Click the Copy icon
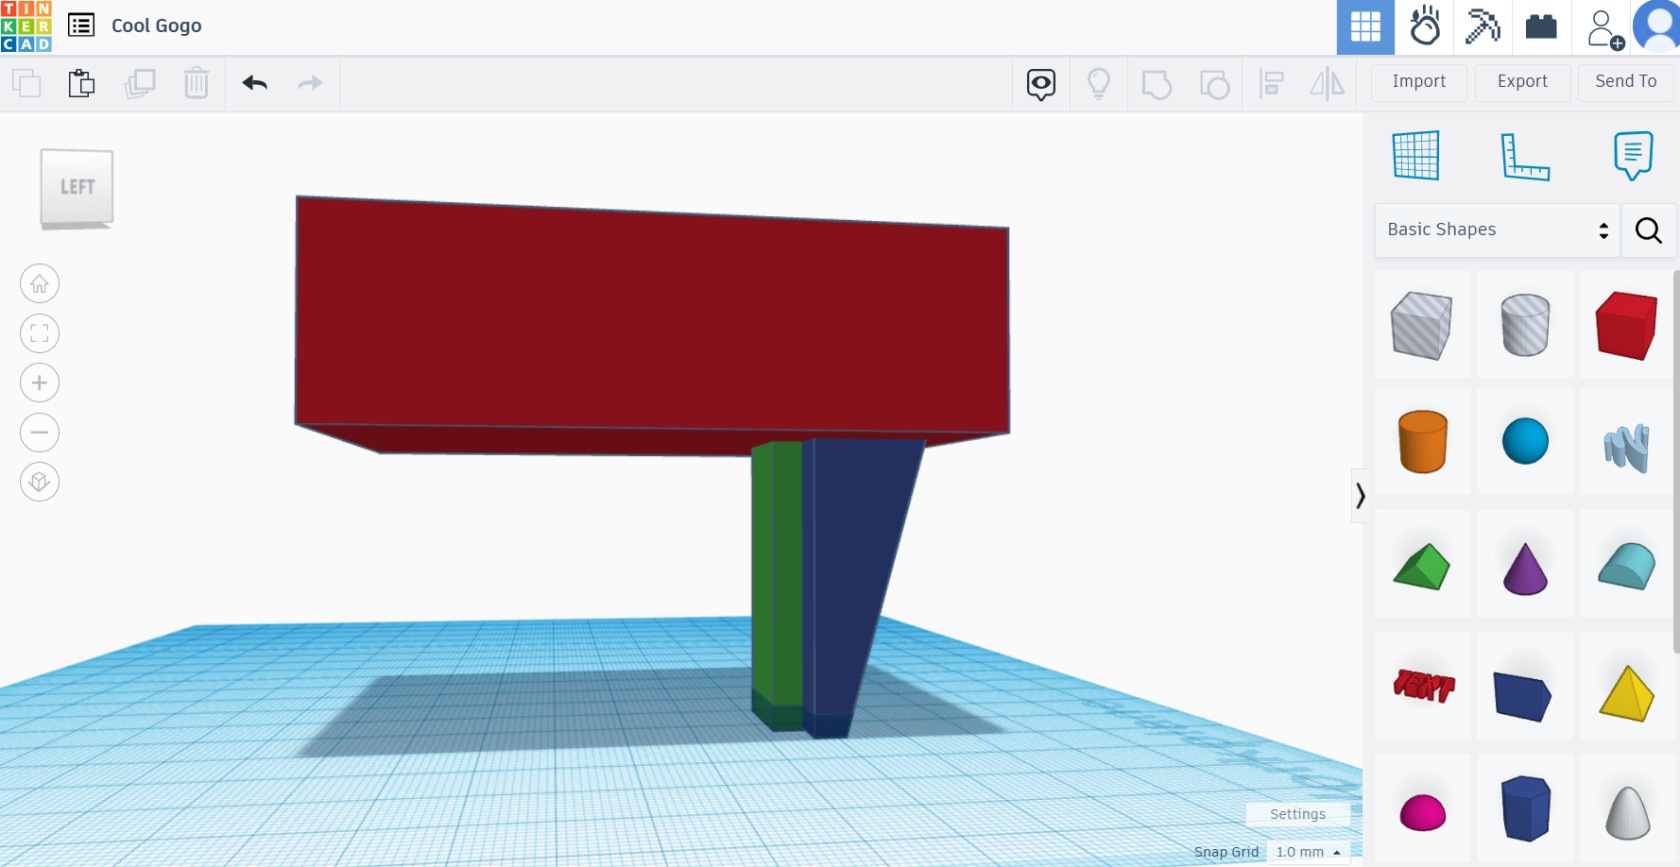This screenshot has width=1680, height=867. click(27, 83)
